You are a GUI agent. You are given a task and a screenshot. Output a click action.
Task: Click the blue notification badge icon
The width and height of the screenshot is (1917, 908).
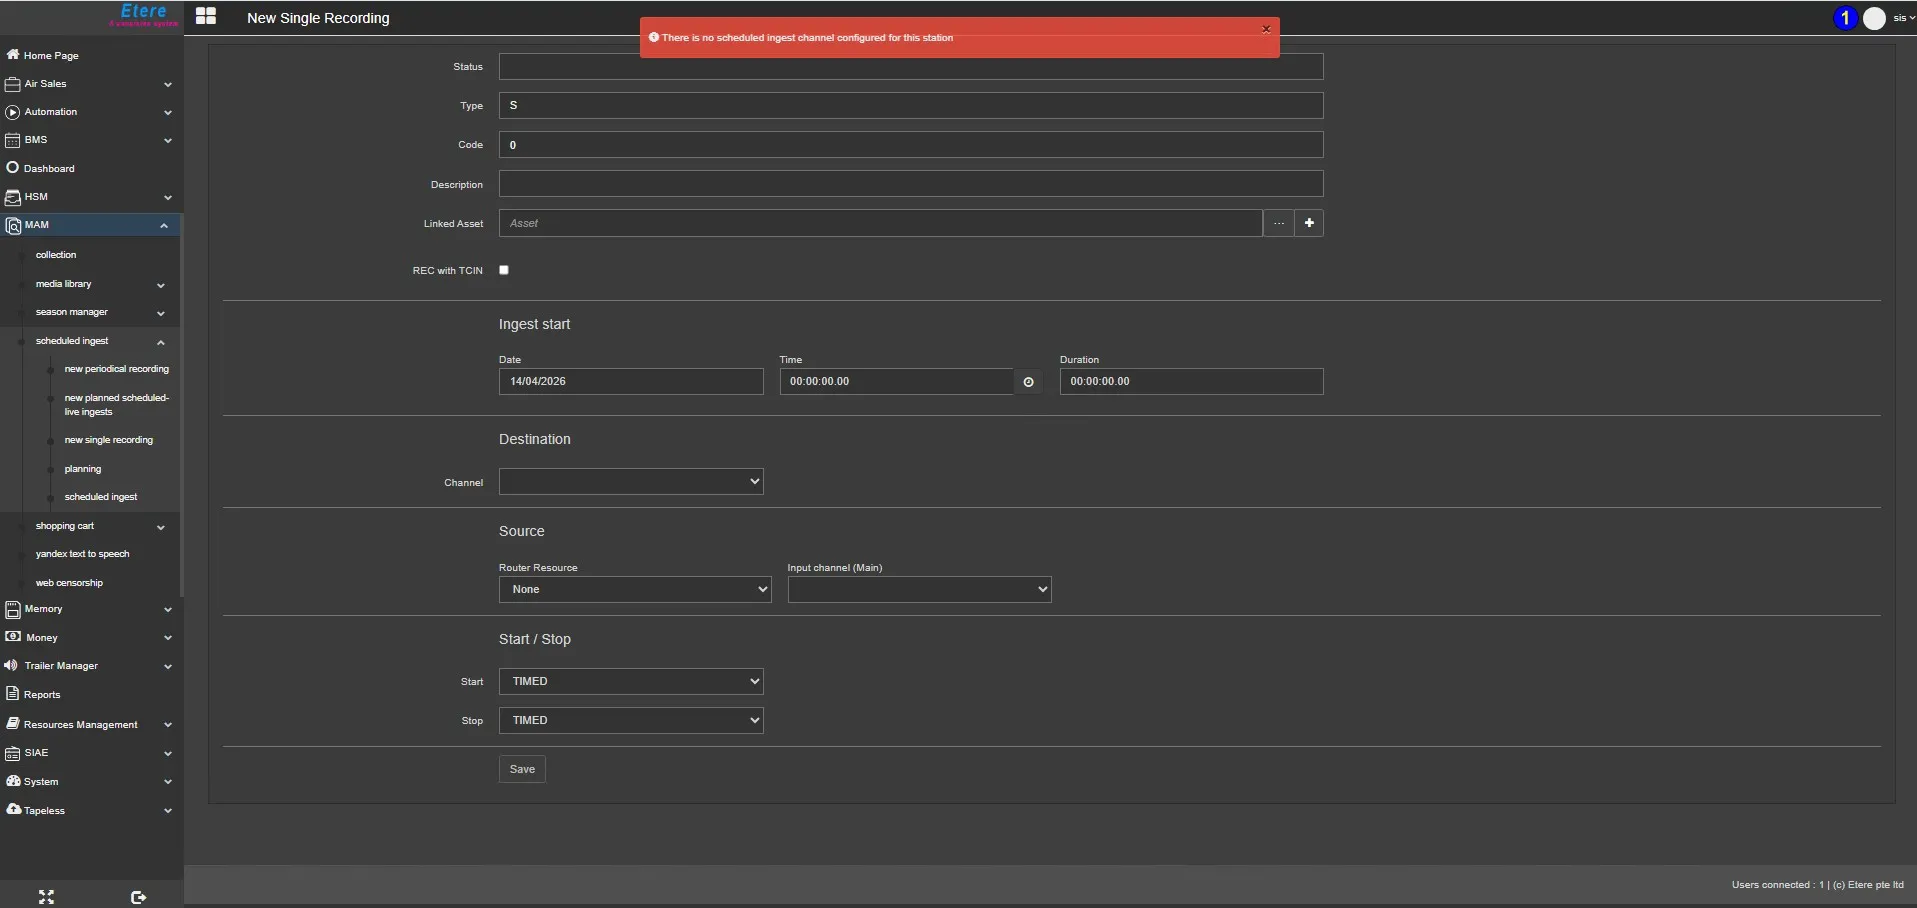point(1845,18)
